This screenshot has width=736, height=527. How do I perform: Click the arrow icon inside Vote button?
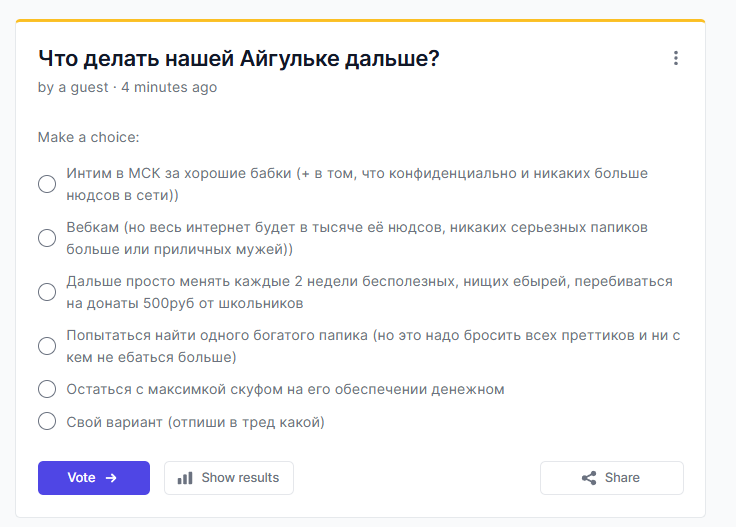pyautogui.click(x=111, y=478)
